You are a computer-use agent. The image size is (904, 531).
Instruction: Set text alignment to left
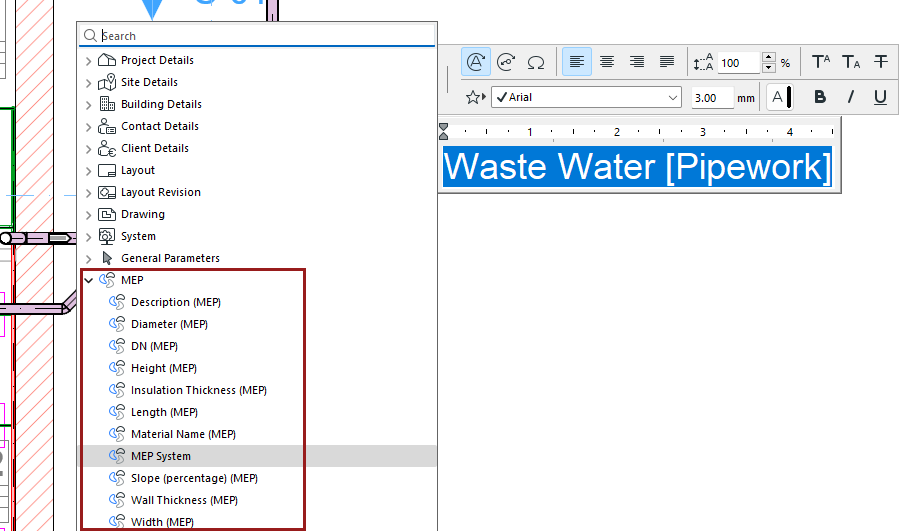(577, 62)
